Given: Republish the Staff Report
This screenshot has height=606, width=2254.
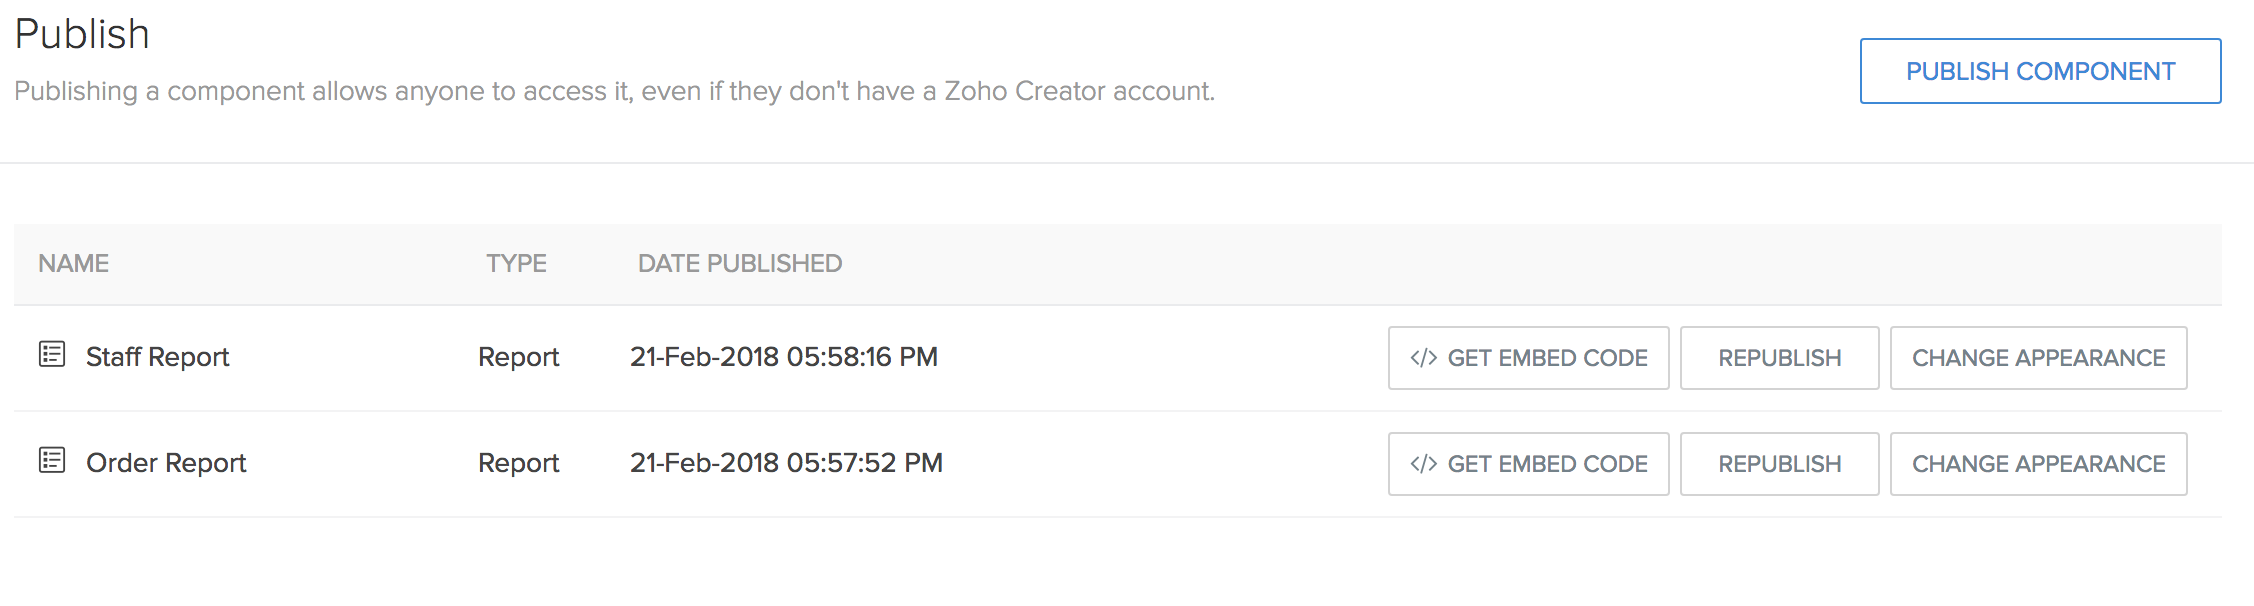Looking at the screenshot, I should tap(1779, 357).
